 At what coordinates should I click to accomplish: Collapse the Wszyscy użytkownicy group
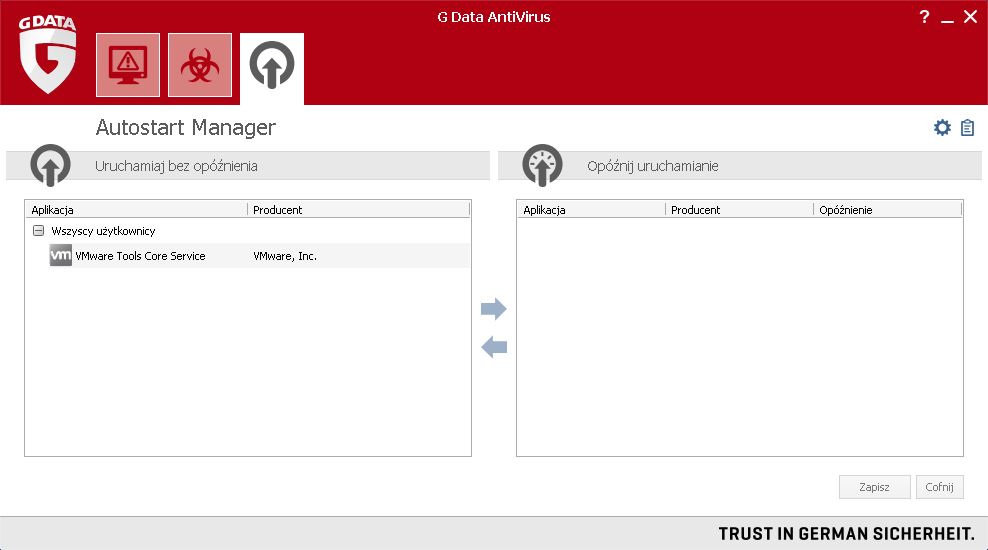point(38,231)
